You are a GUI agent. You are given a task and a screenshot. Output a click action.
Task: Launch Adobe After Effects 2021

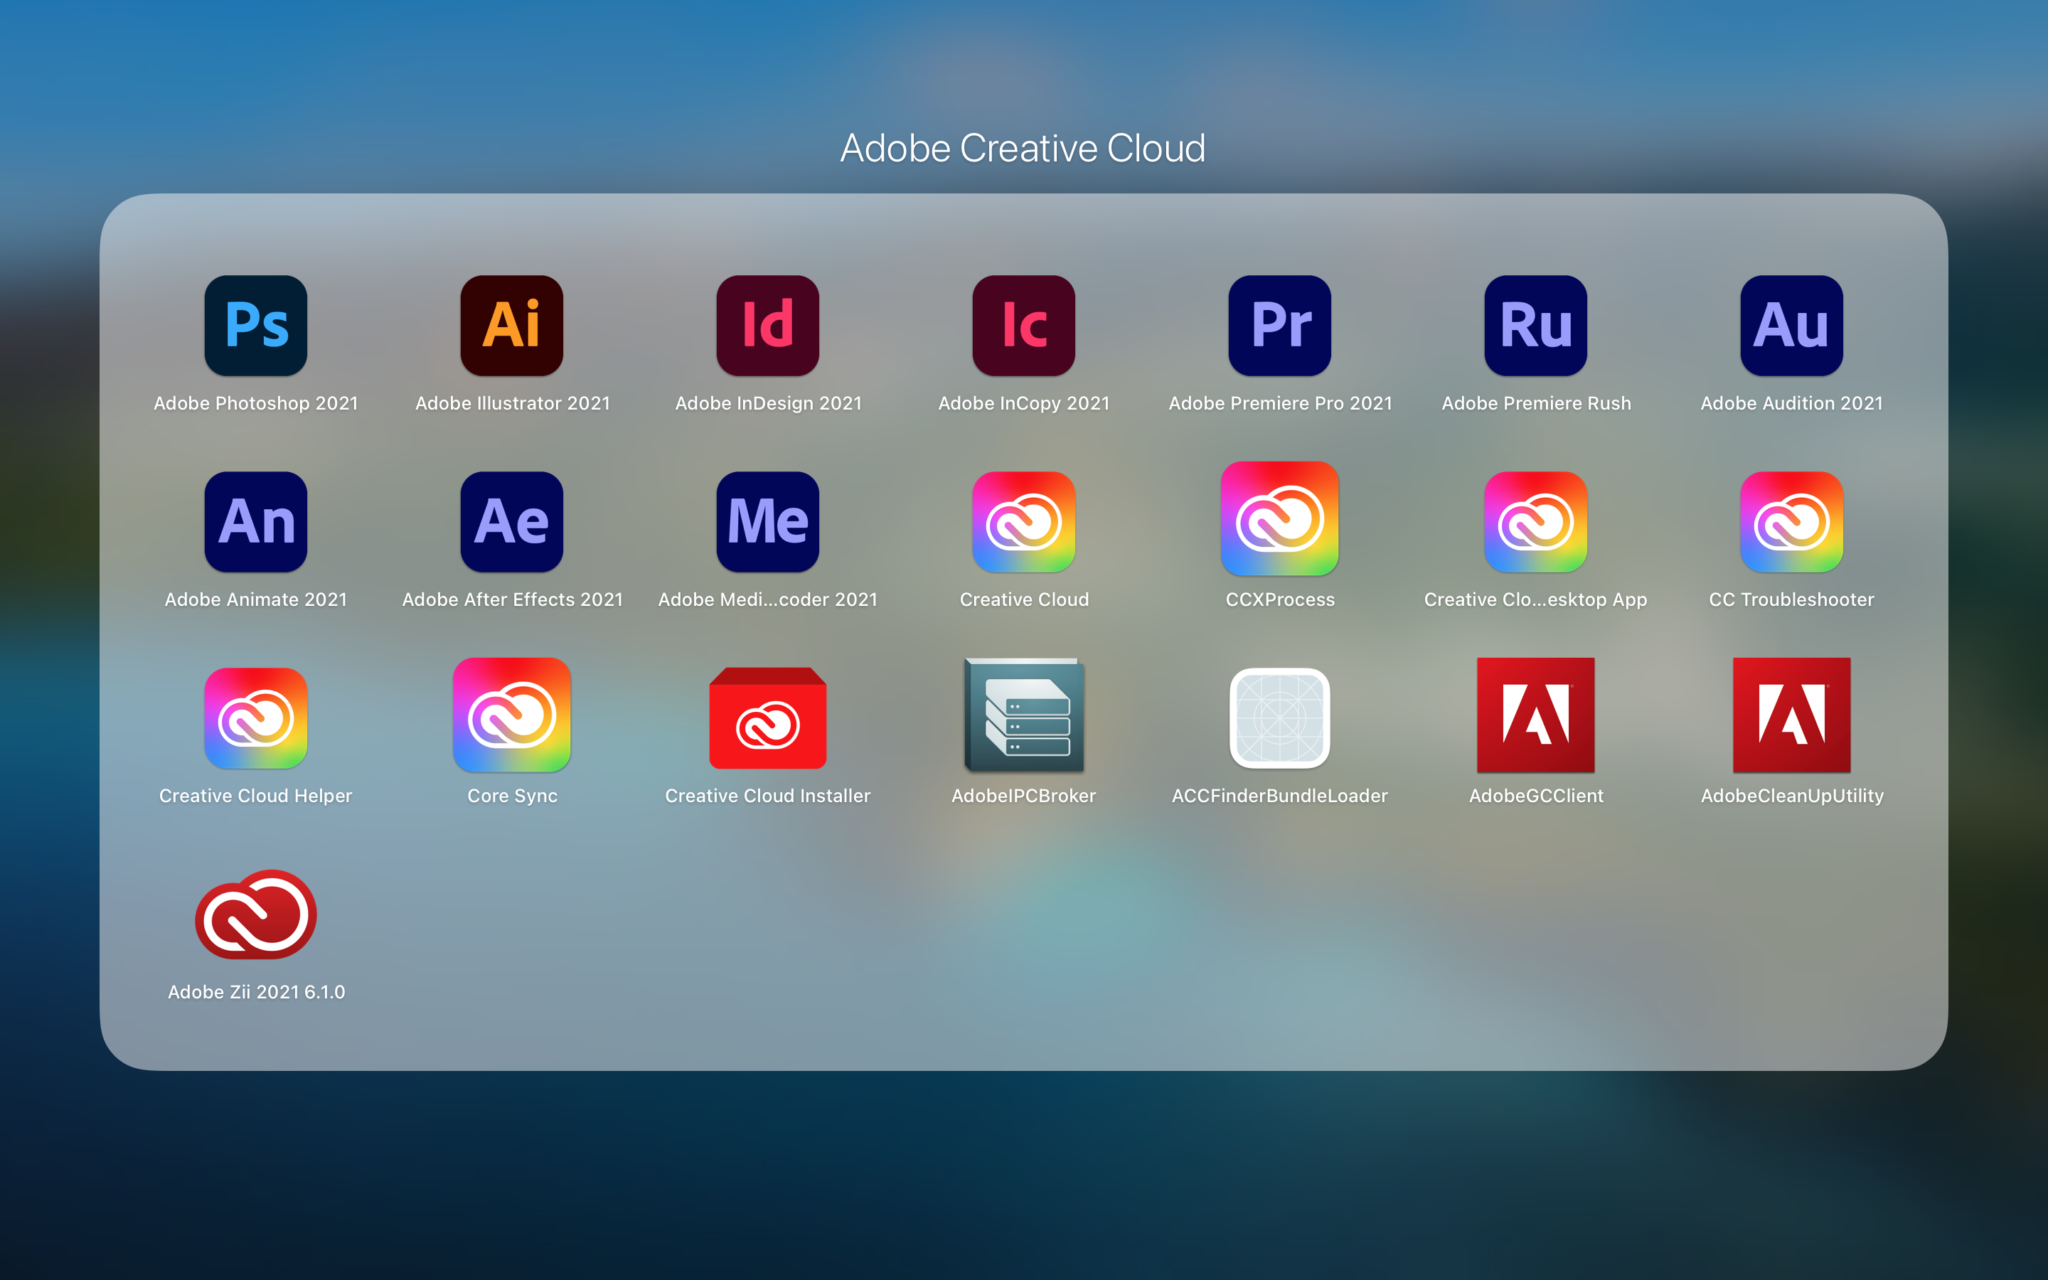tap(512, 521)
